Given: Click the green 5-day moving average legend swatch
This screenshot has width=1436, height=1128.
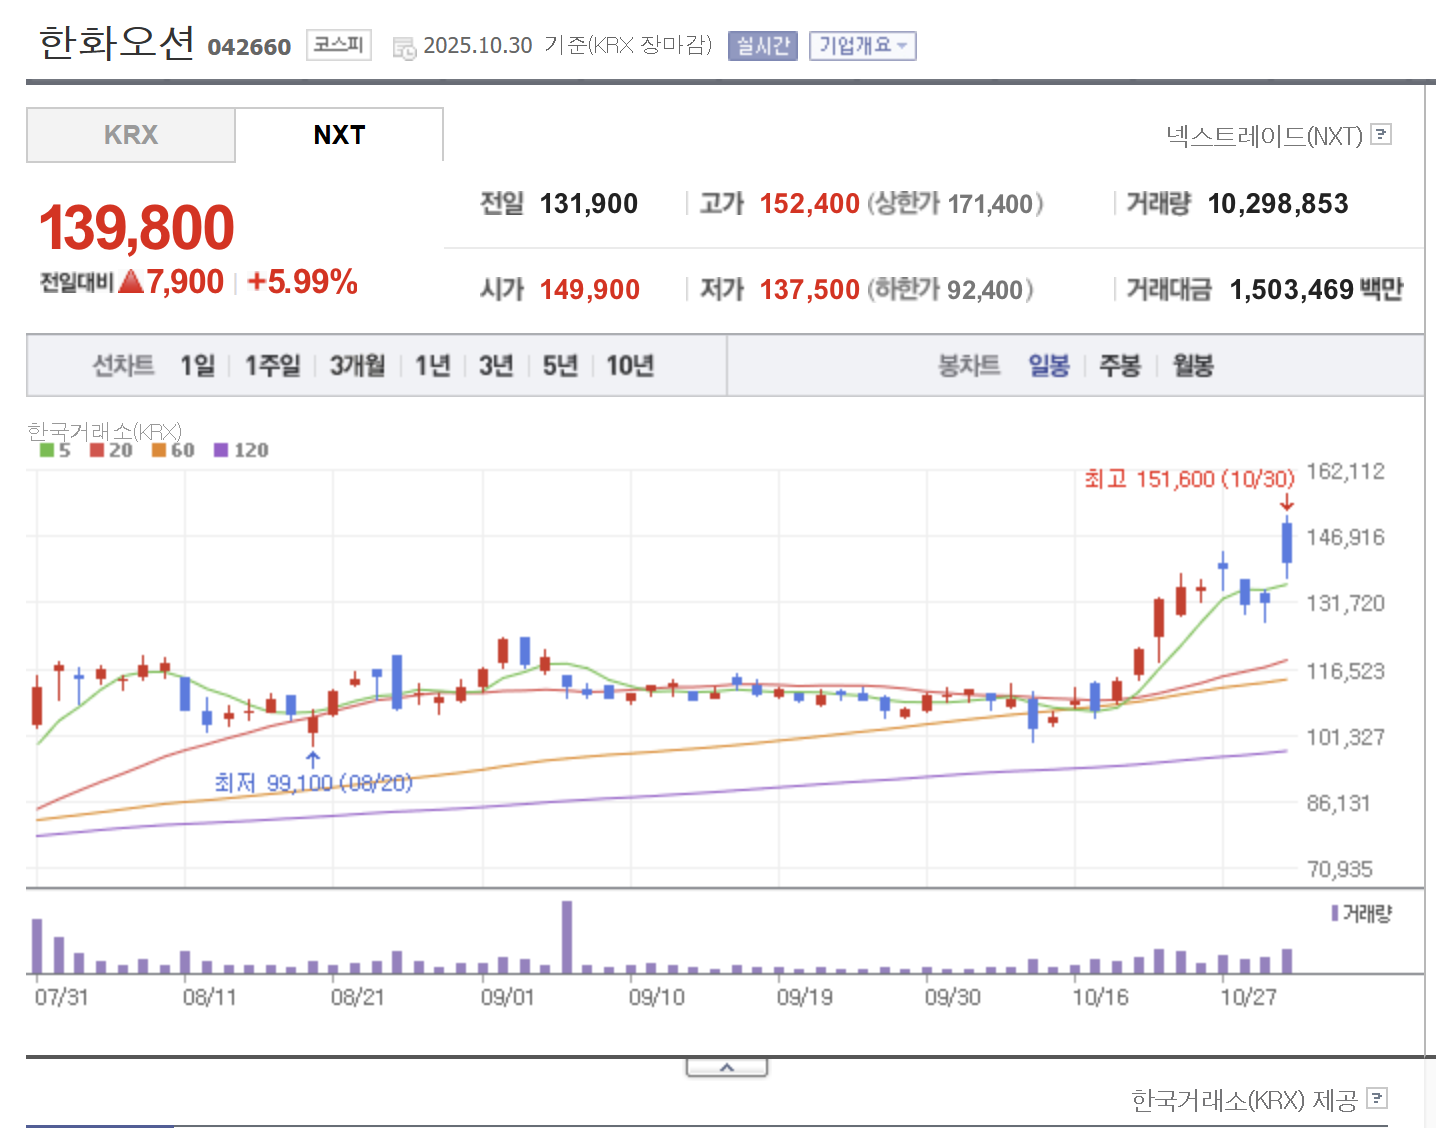Looking at the screenshot, I should 46,450.
